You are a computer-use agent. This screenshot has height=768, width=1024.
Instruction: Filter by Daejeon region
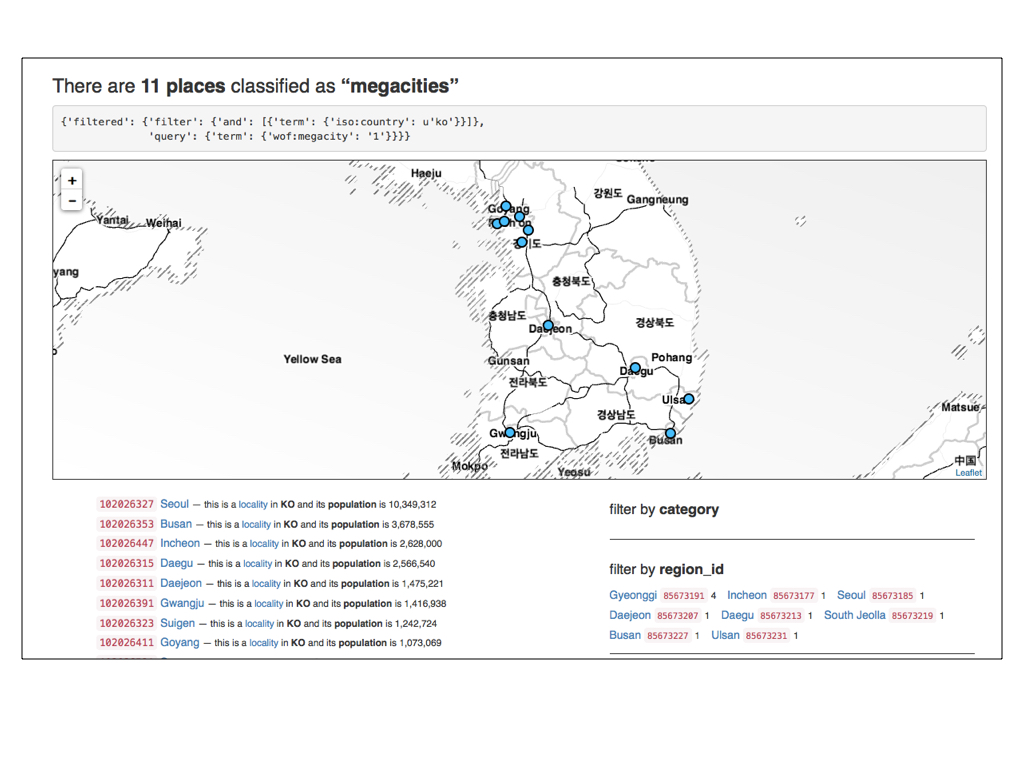[630, 615]
